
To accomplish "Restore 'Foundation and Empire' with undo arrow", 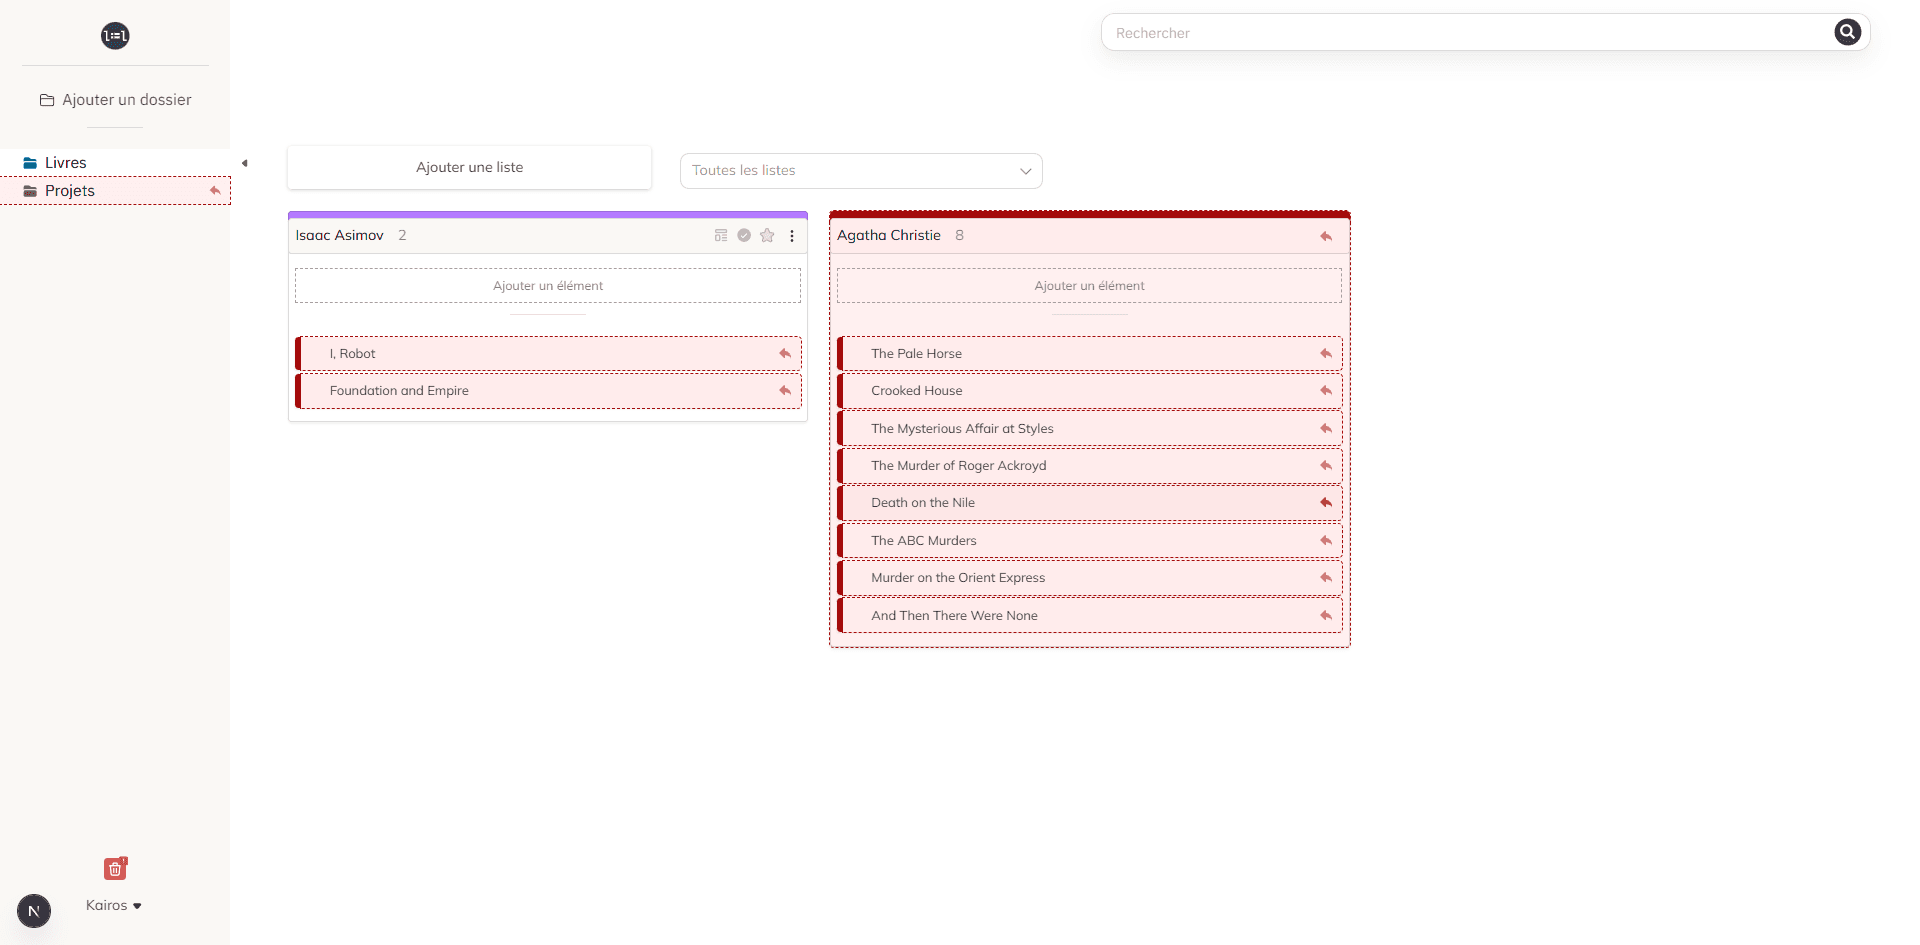I will click(x=785, y=391).
